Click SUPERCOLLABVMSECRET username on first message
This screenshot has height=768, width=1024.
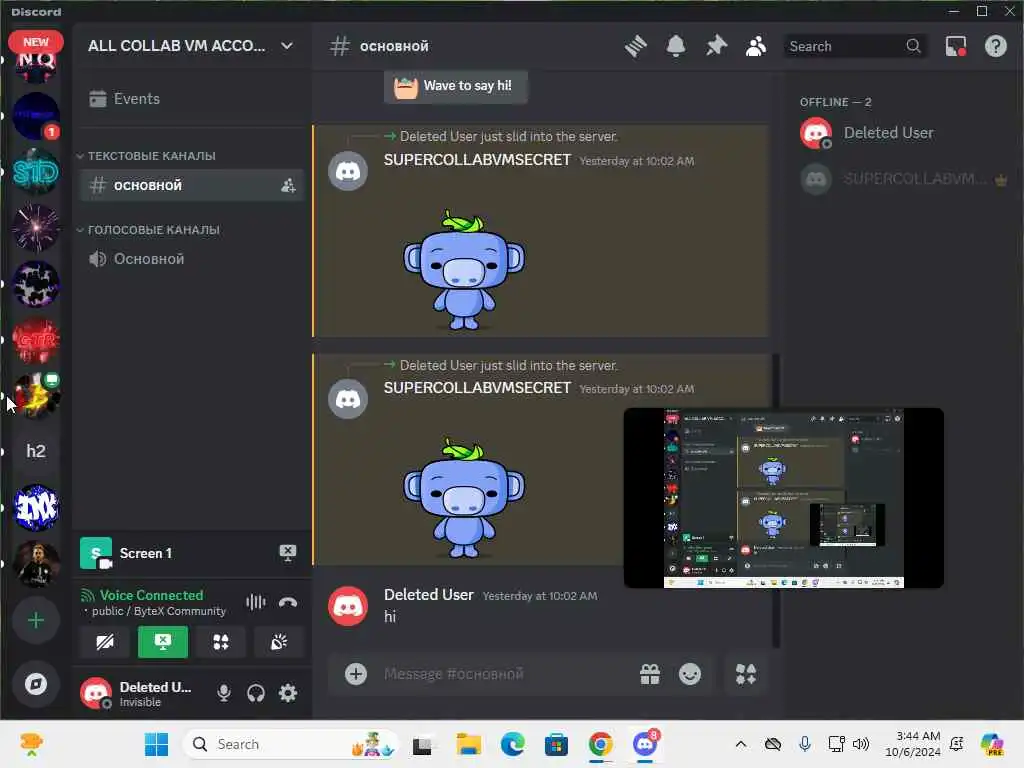(477, 160)
